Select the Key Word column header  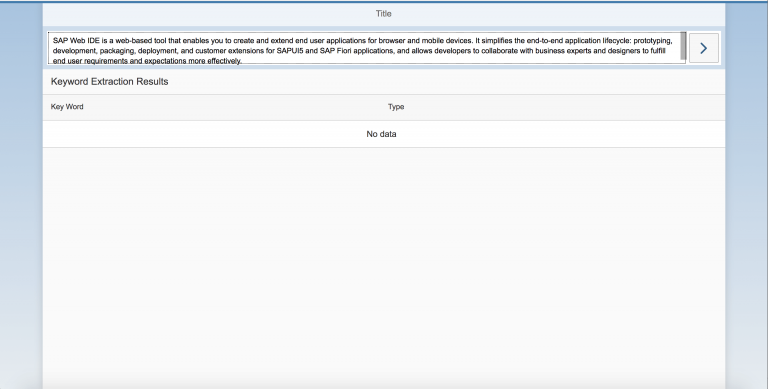(x=67, y=107)
